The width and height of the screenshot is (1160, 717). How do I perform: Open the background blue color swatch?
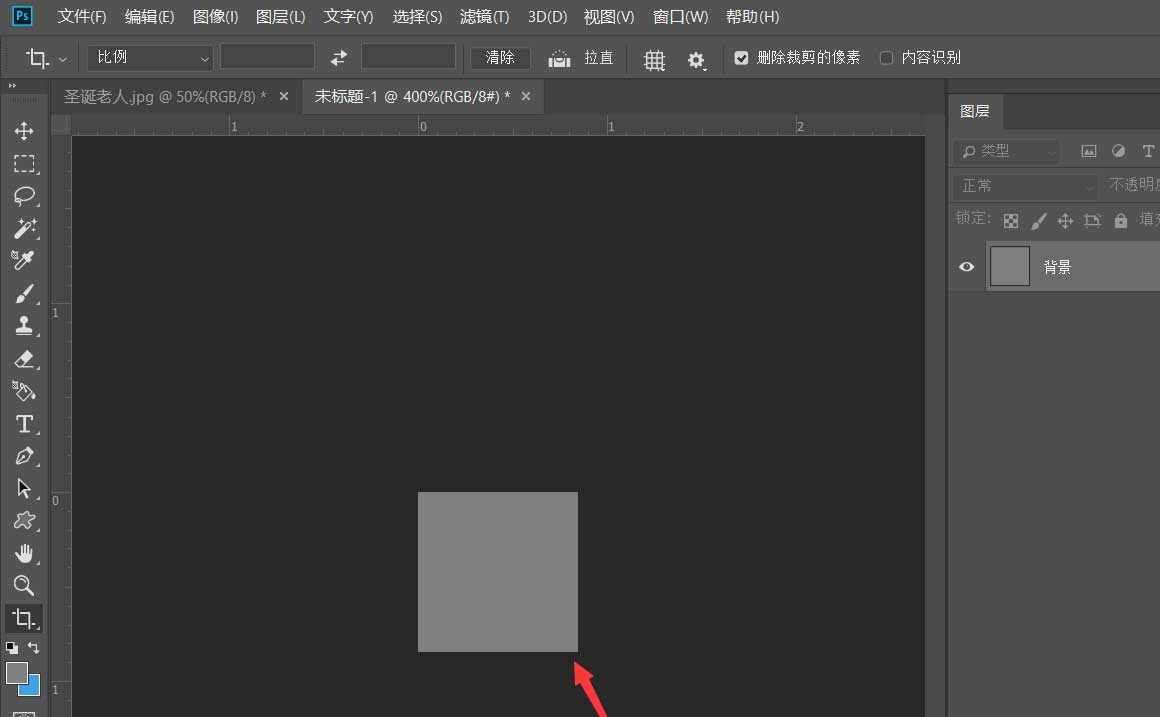[32, 687]
